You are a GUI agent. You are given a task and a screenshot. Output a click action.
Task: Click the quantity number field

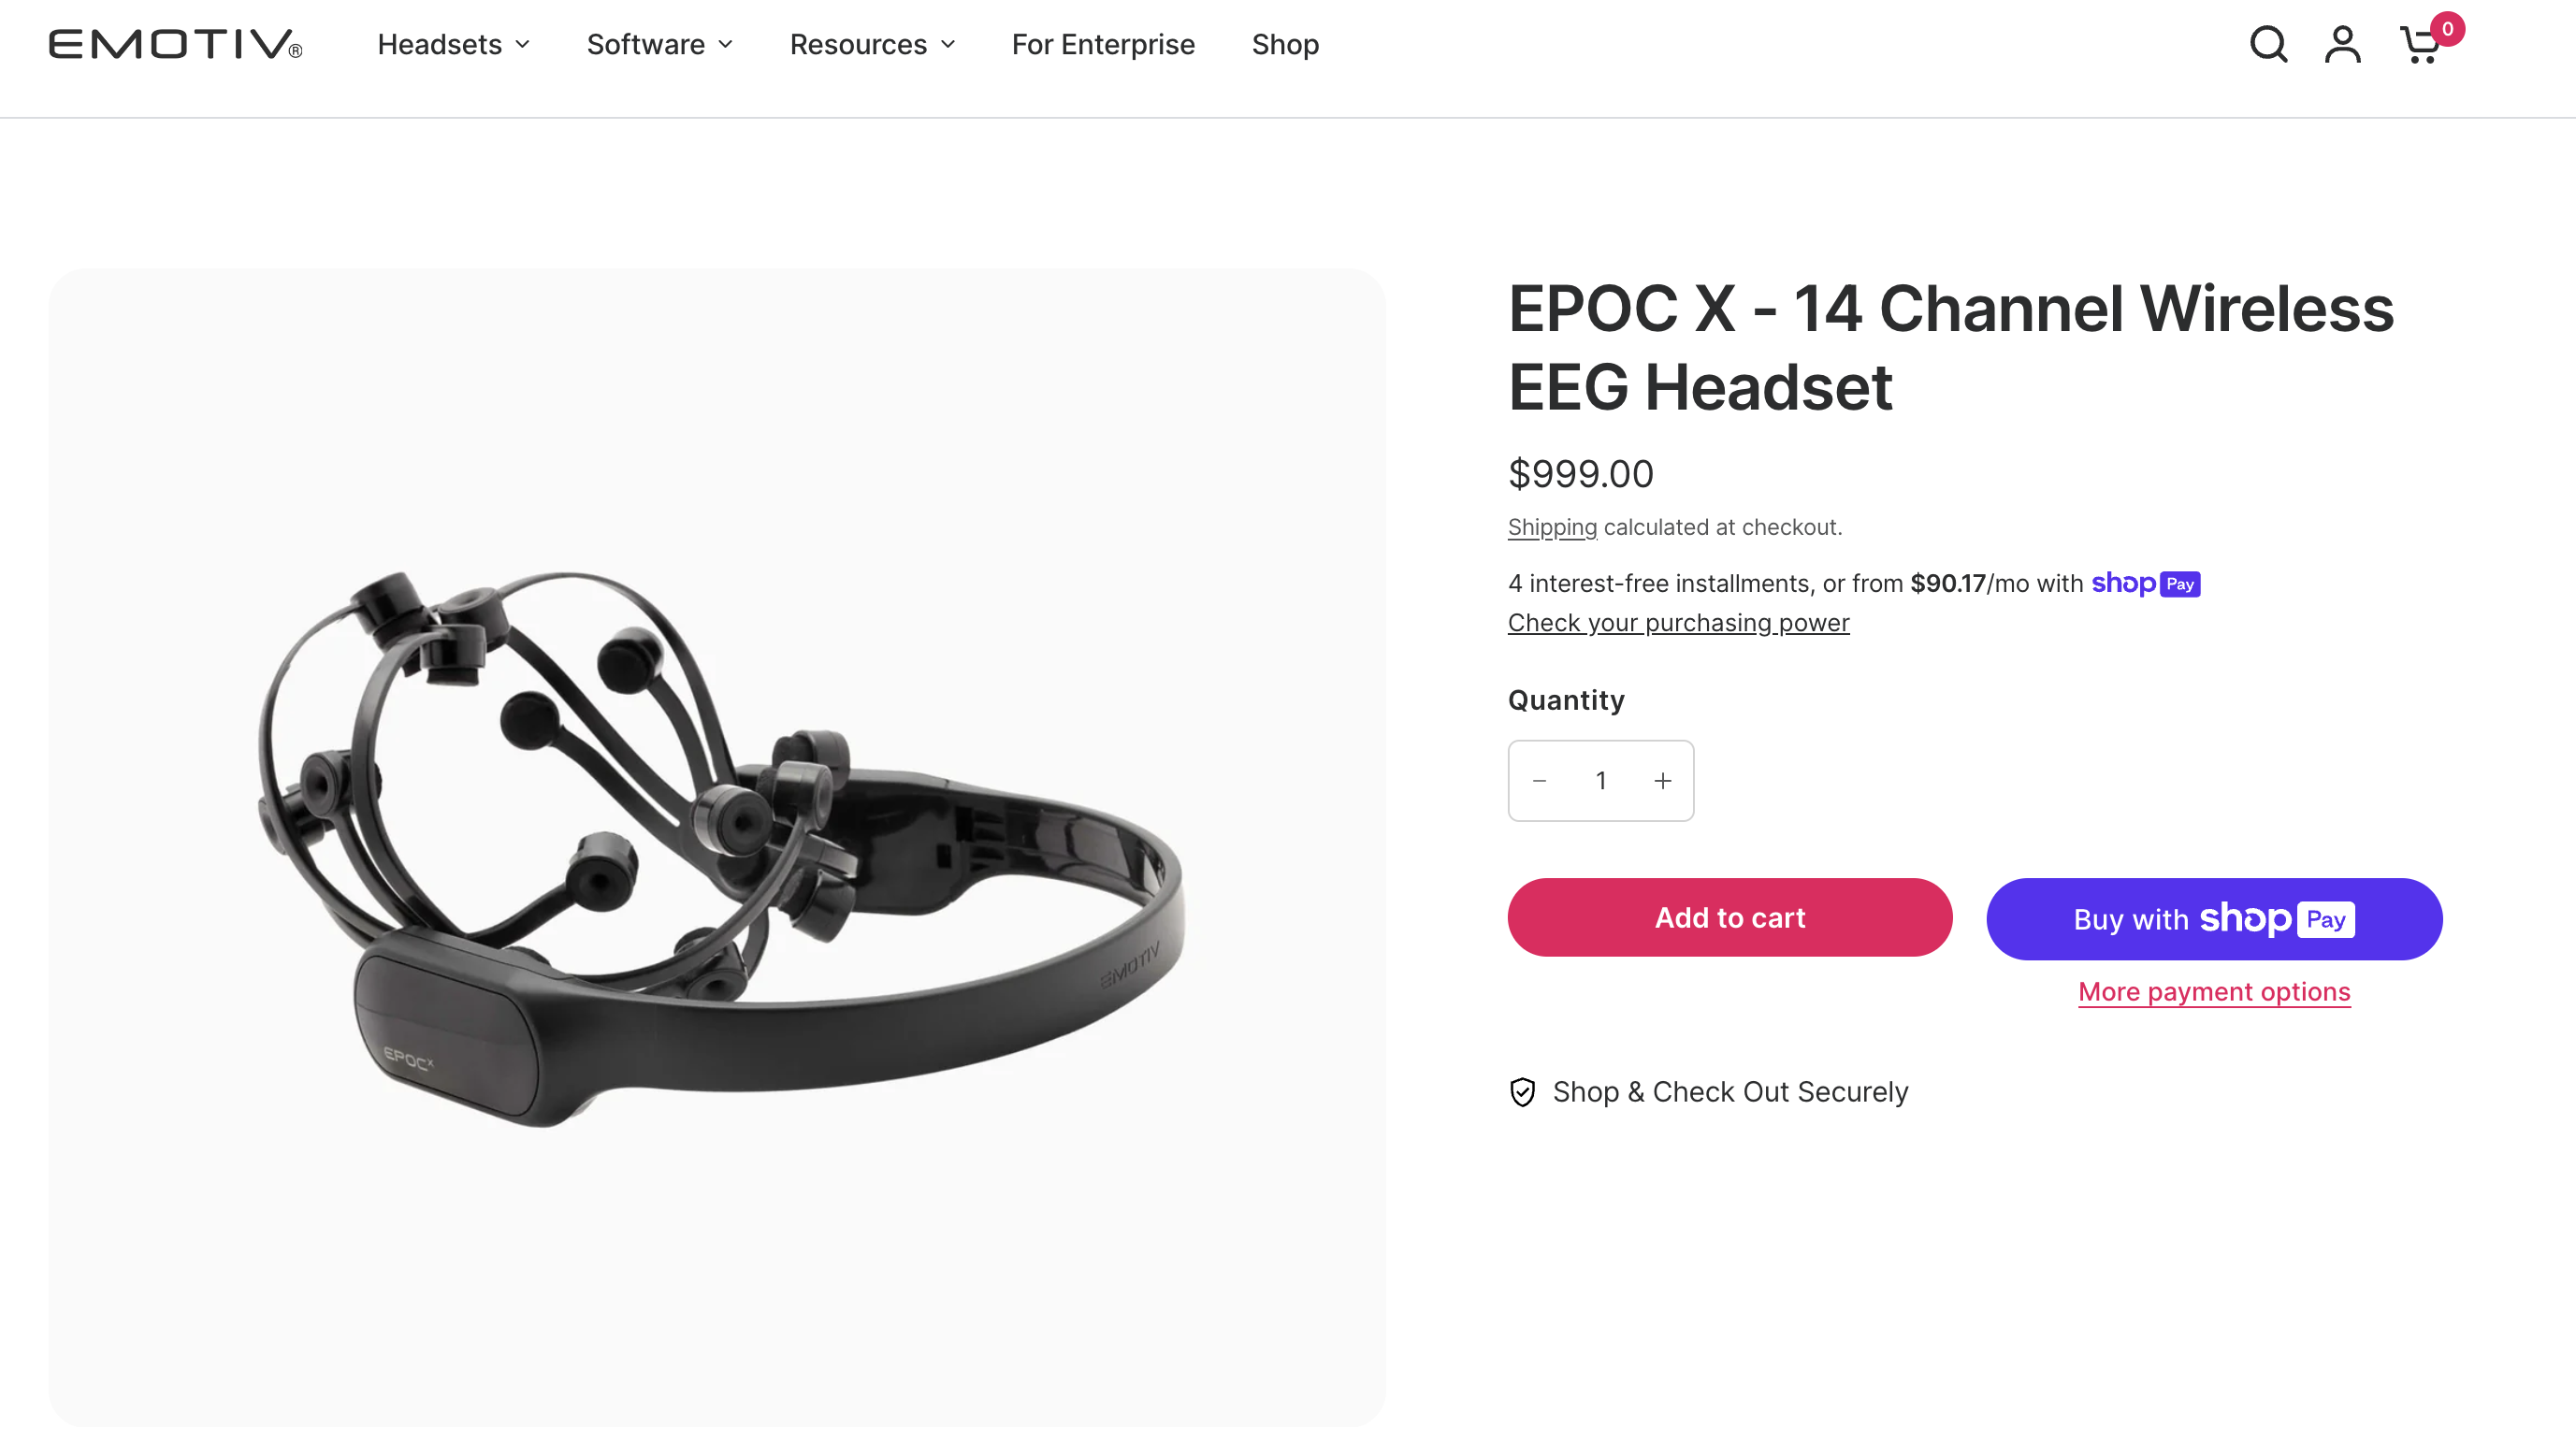pyautogui.click(x=1601, y=781)
